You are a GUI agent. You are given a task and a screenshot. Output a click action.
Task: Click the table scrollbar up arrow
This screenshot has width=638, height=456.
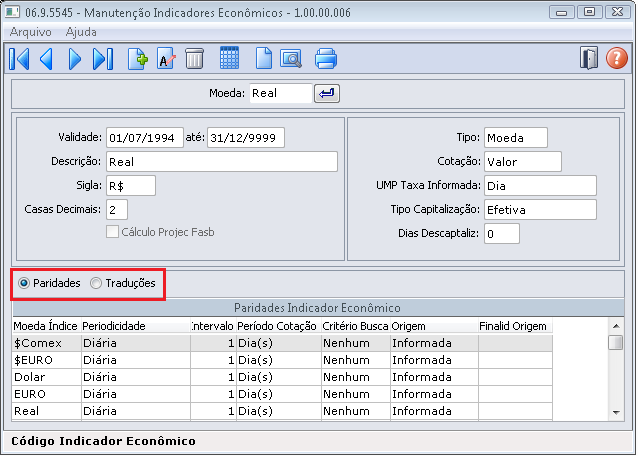616,326
